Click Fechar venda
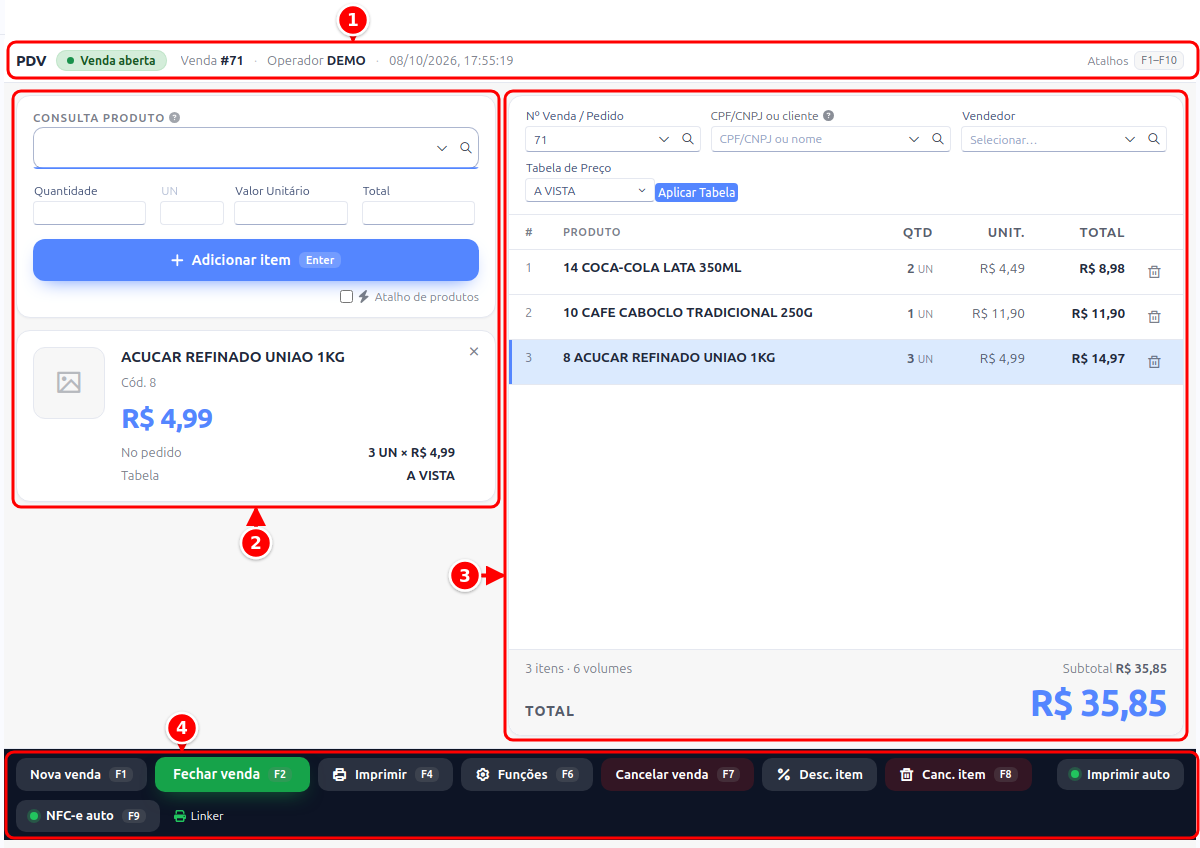The image size is (1200, 848). (232, 775)
